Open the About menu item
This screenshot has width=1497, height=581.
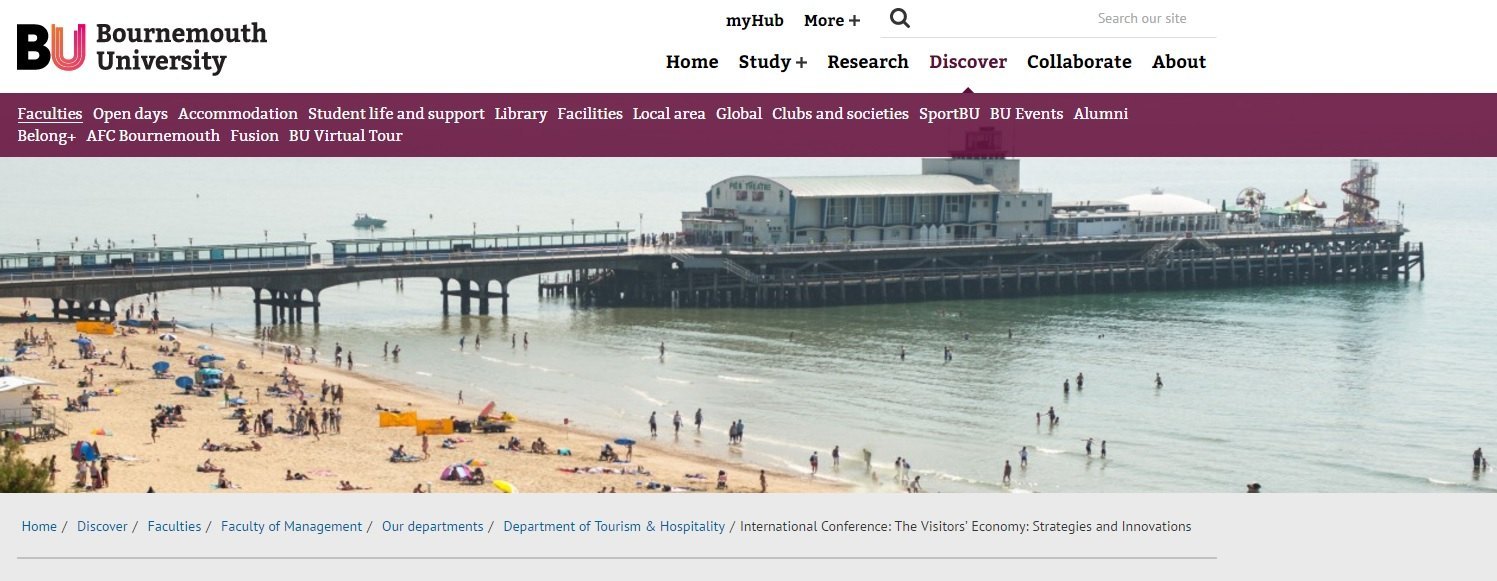point(1179,62)
